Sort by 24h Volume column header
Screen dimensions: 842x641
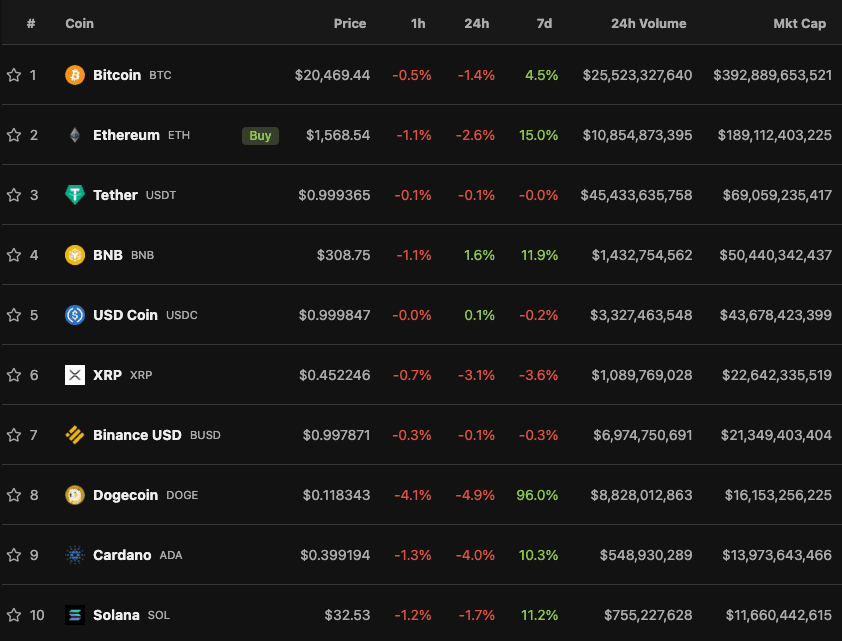[x=648, y=24]
